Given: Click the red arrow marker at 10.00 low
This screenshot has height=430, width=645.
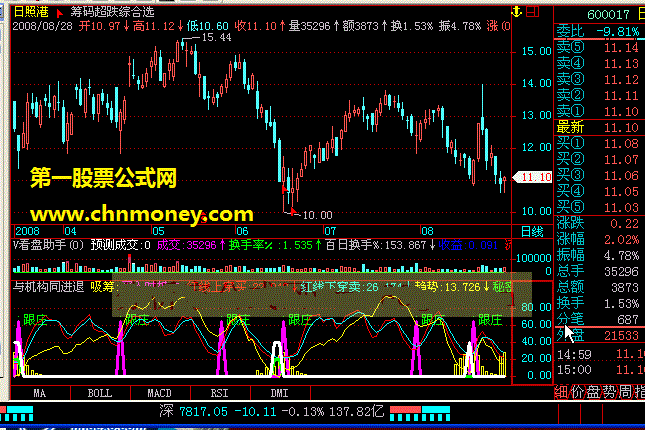Looking at the screenshot, I should click(x=293, y=212).
